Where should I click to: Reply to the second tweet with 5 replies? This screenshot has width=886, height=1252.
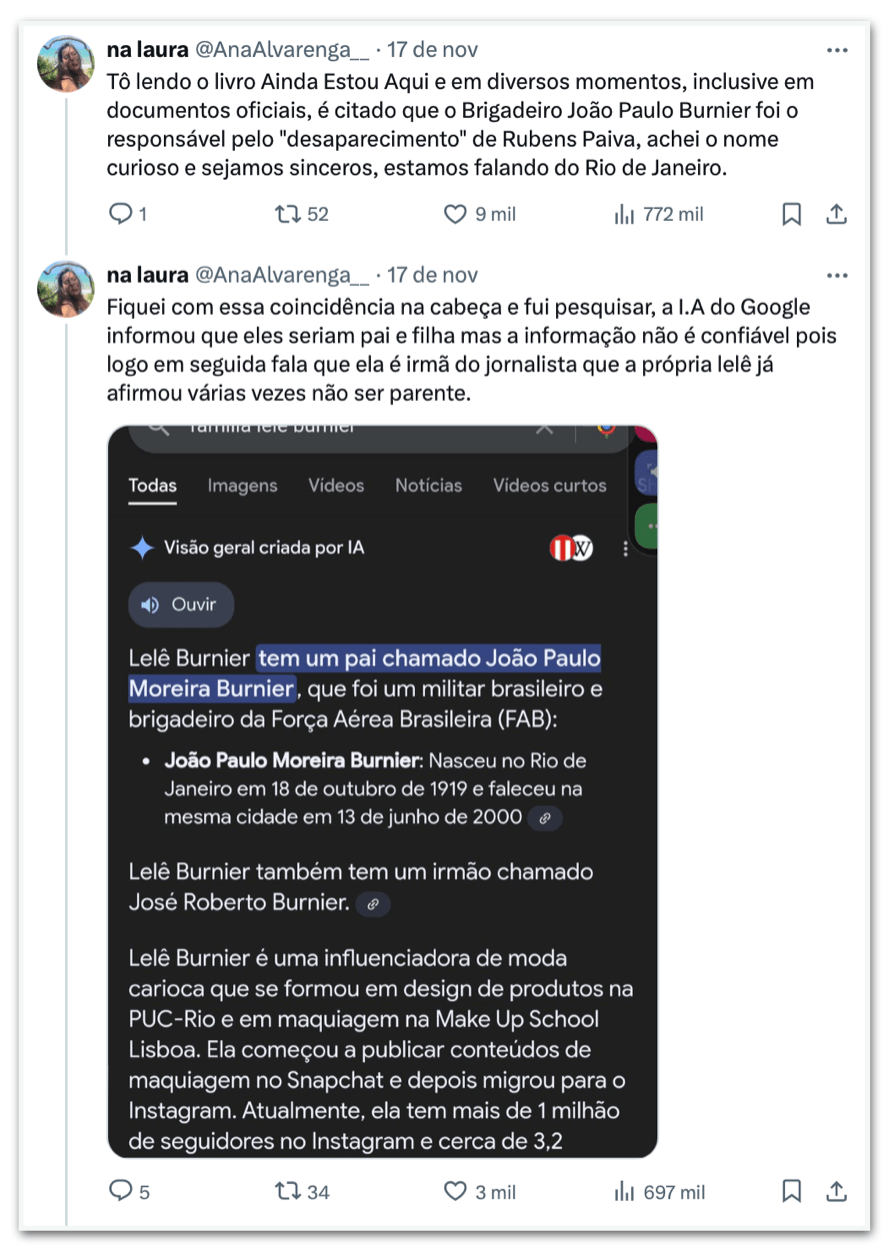click(120, 1191)
